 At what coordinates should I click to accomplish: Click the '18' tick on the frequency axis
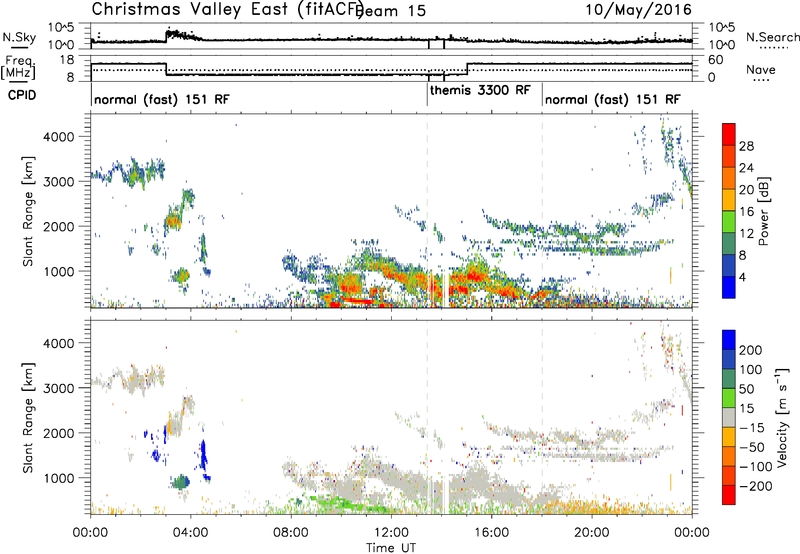67,60
